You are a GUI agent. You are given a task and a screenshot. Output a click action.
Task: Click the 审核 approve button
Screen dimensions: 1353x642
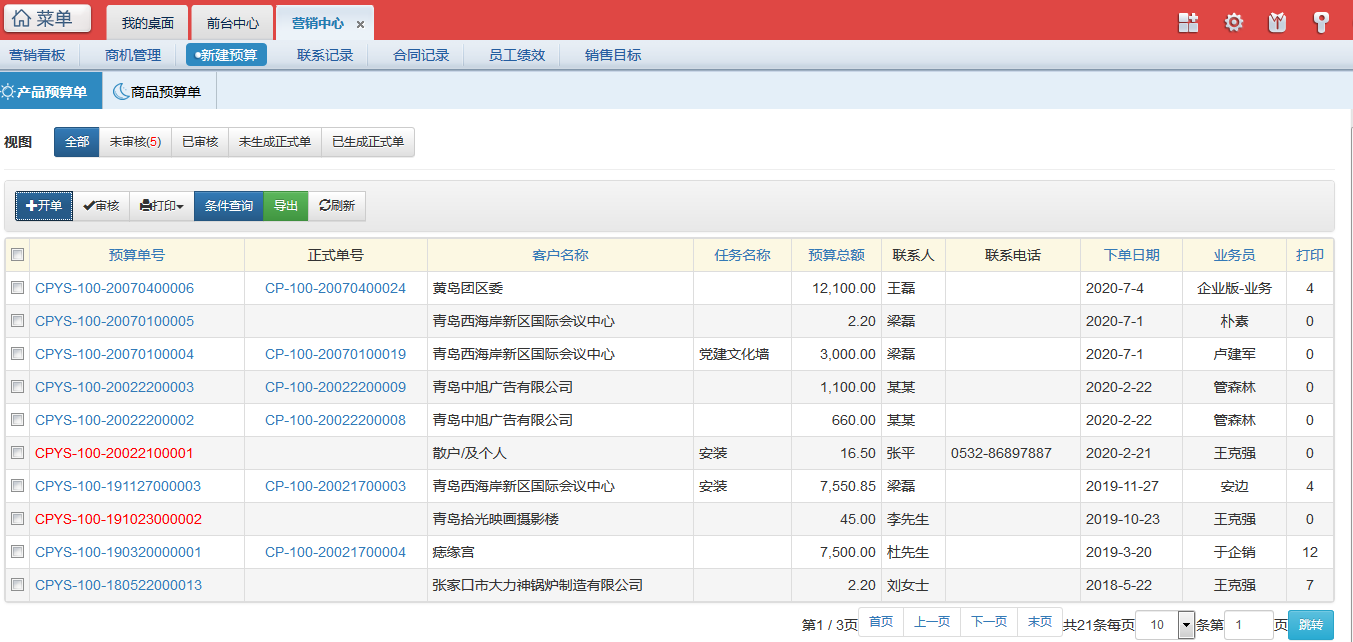pos(101,205)
